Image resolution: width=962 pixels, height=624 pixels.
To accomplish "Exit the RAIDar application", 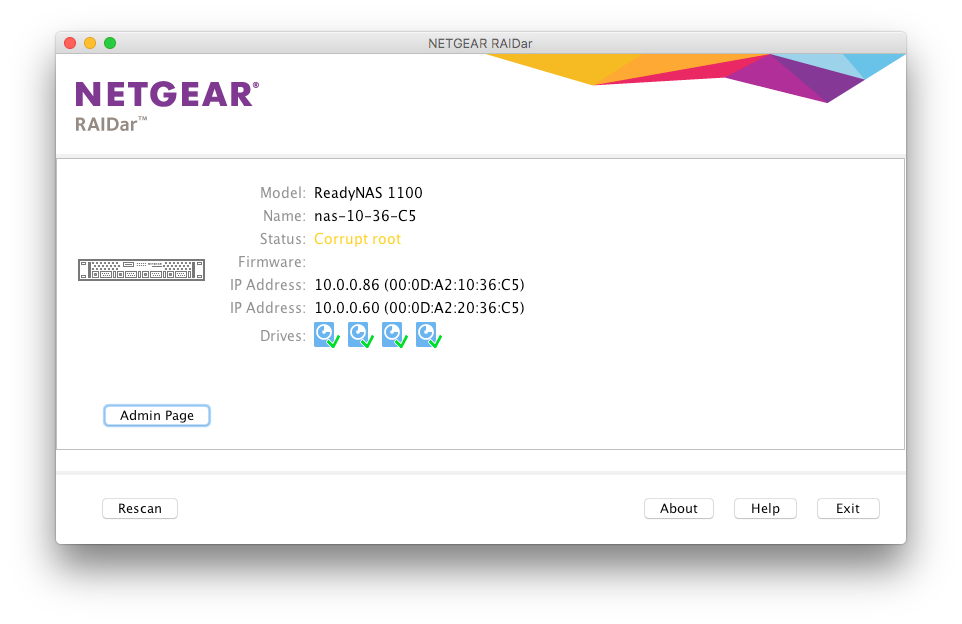I will (847, 508).
